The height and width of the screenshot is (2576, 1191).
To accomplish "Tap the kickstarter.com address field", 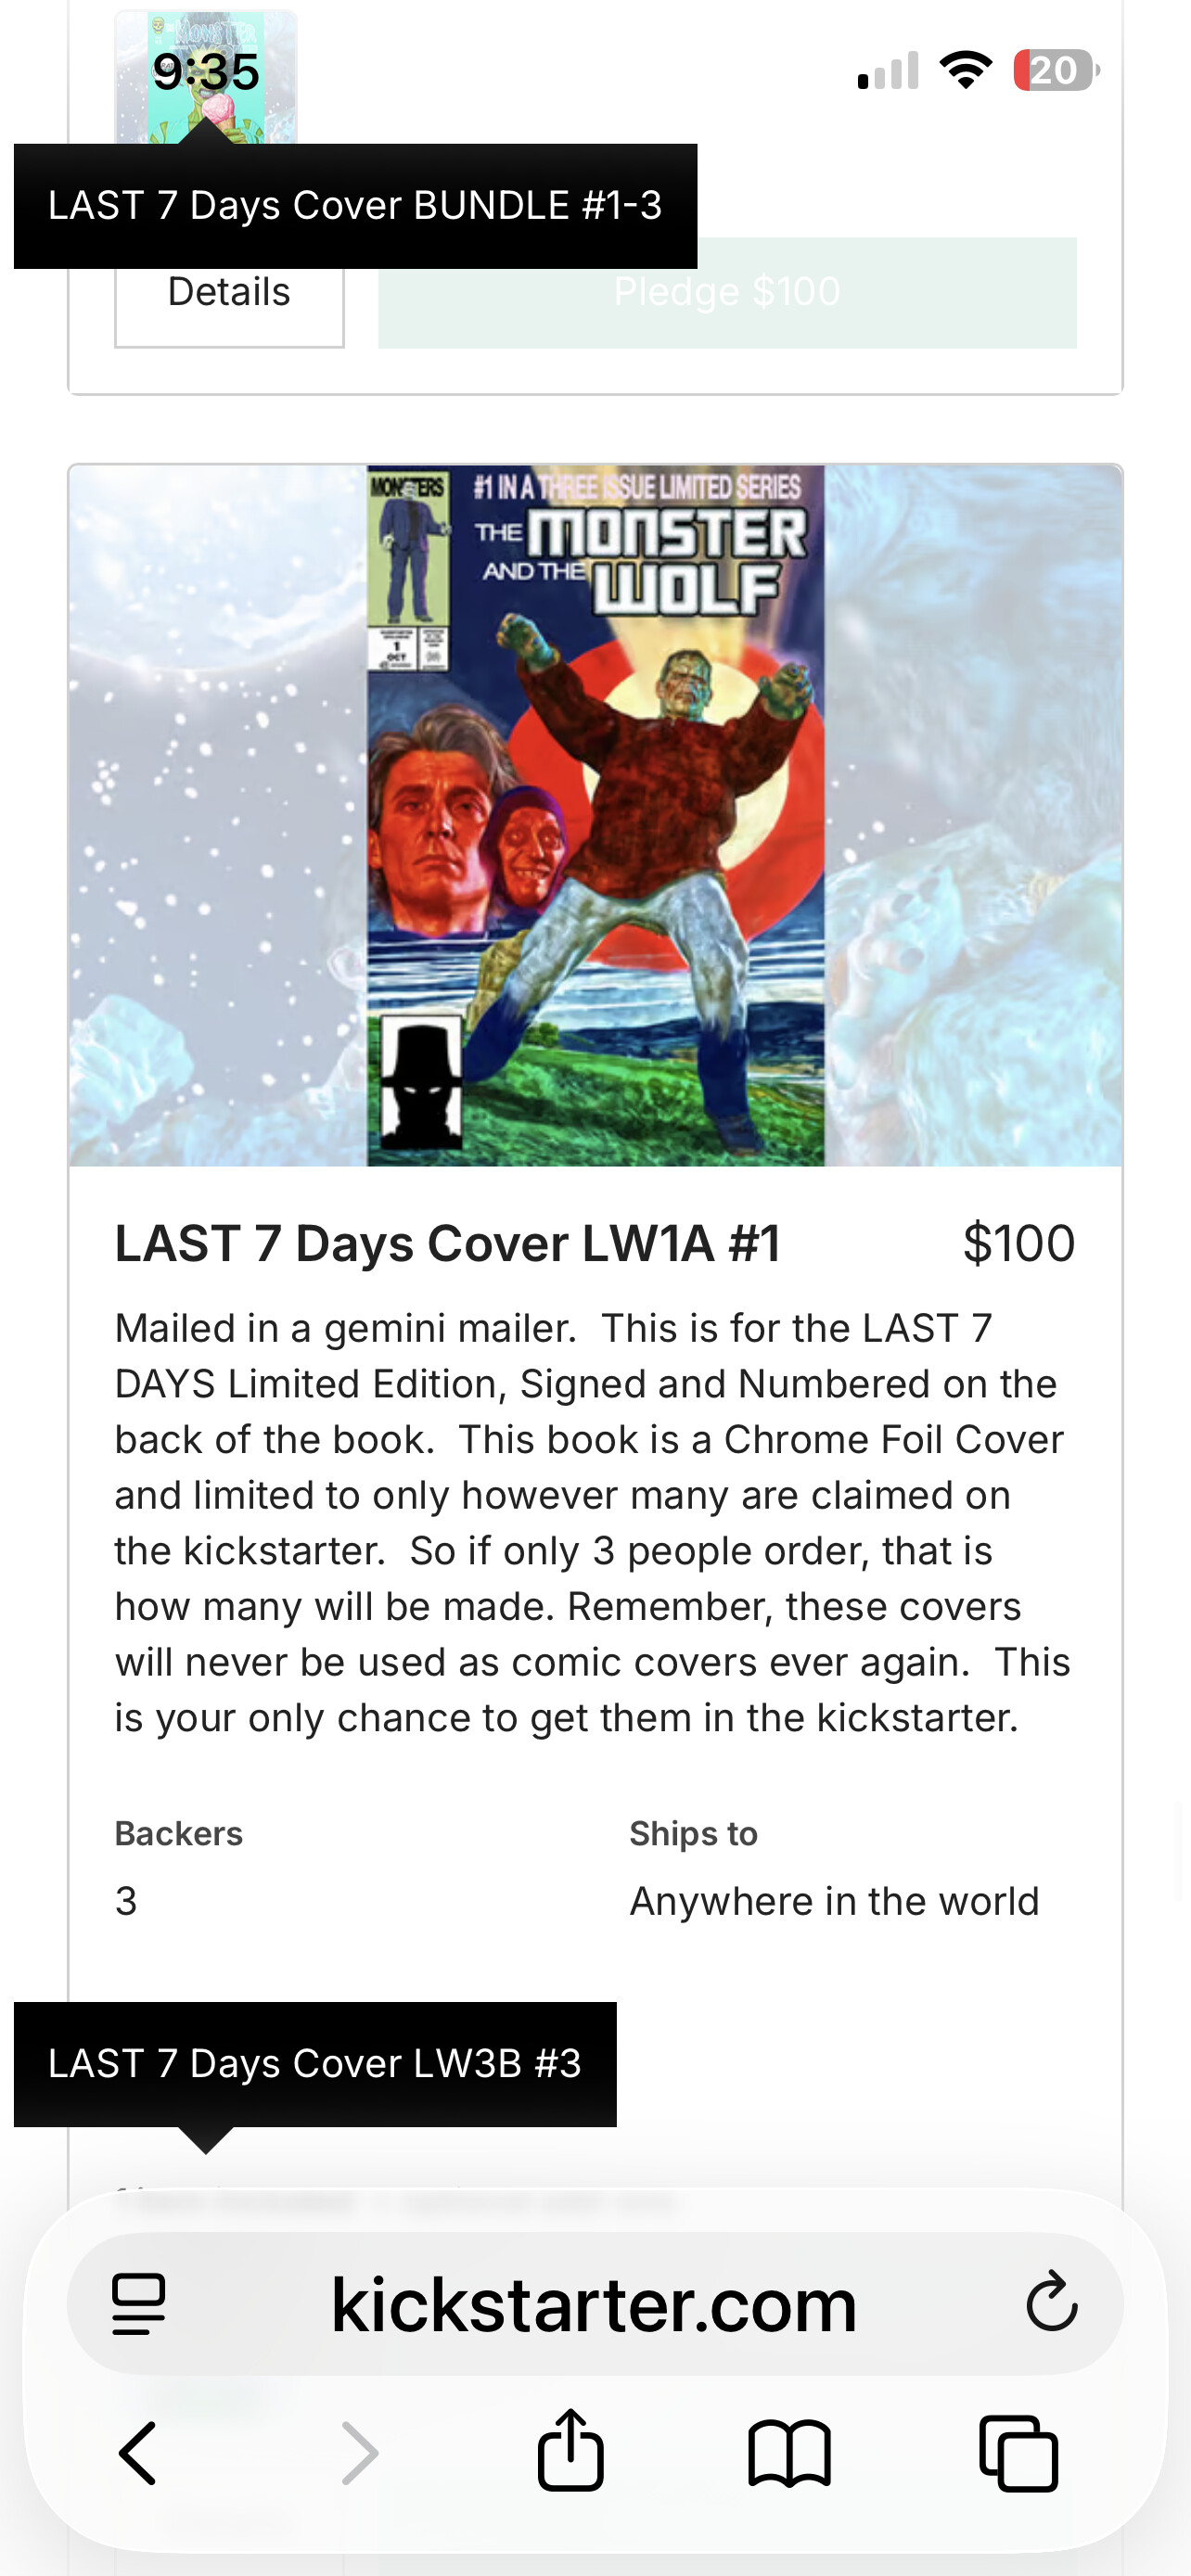I will pyautogui.click(x=594, y=2304).
